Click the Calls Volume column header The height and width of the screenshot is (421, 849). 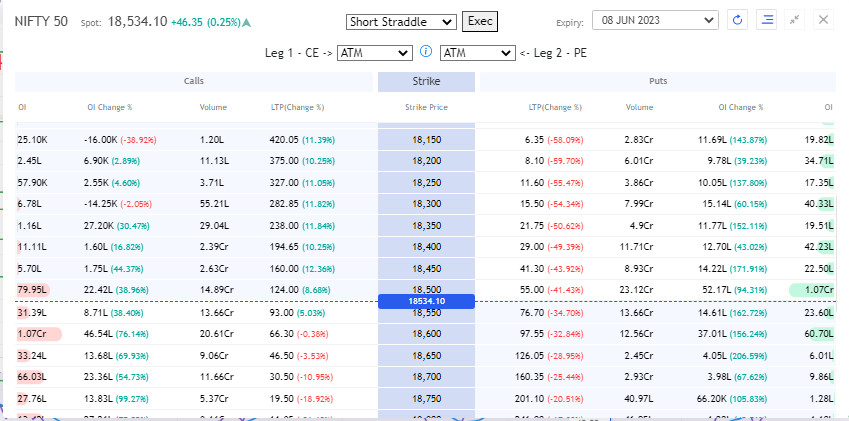pos(213,107)
